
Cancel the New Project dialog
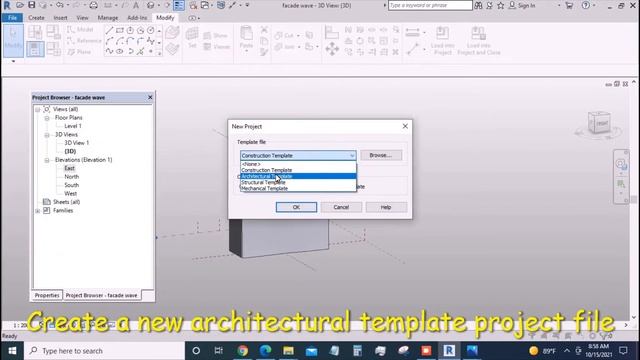[x=341, y=207]
